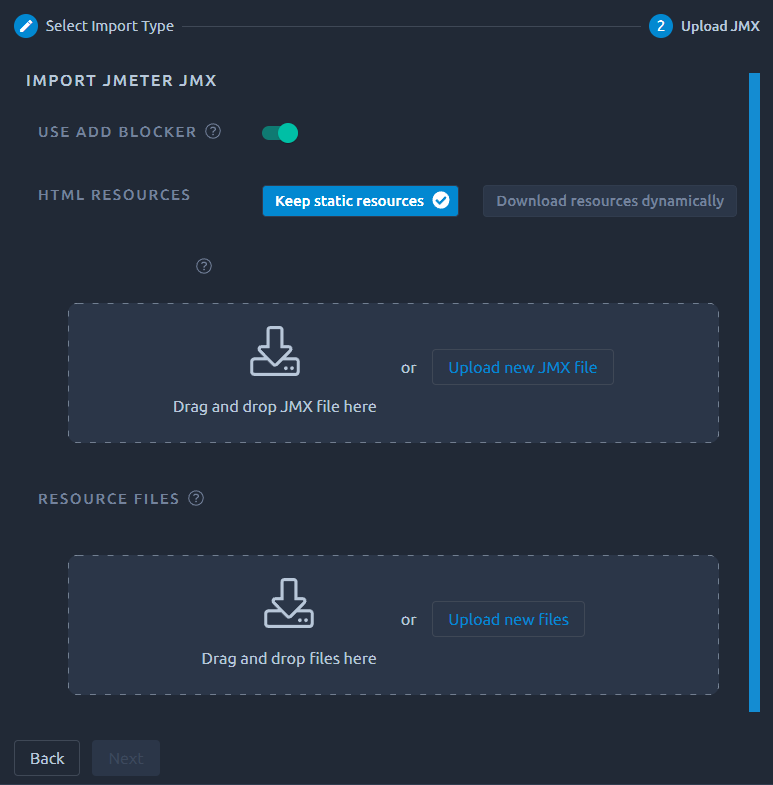Click the Back button
This screenshot has height=785, width=773.
point(47,758)
